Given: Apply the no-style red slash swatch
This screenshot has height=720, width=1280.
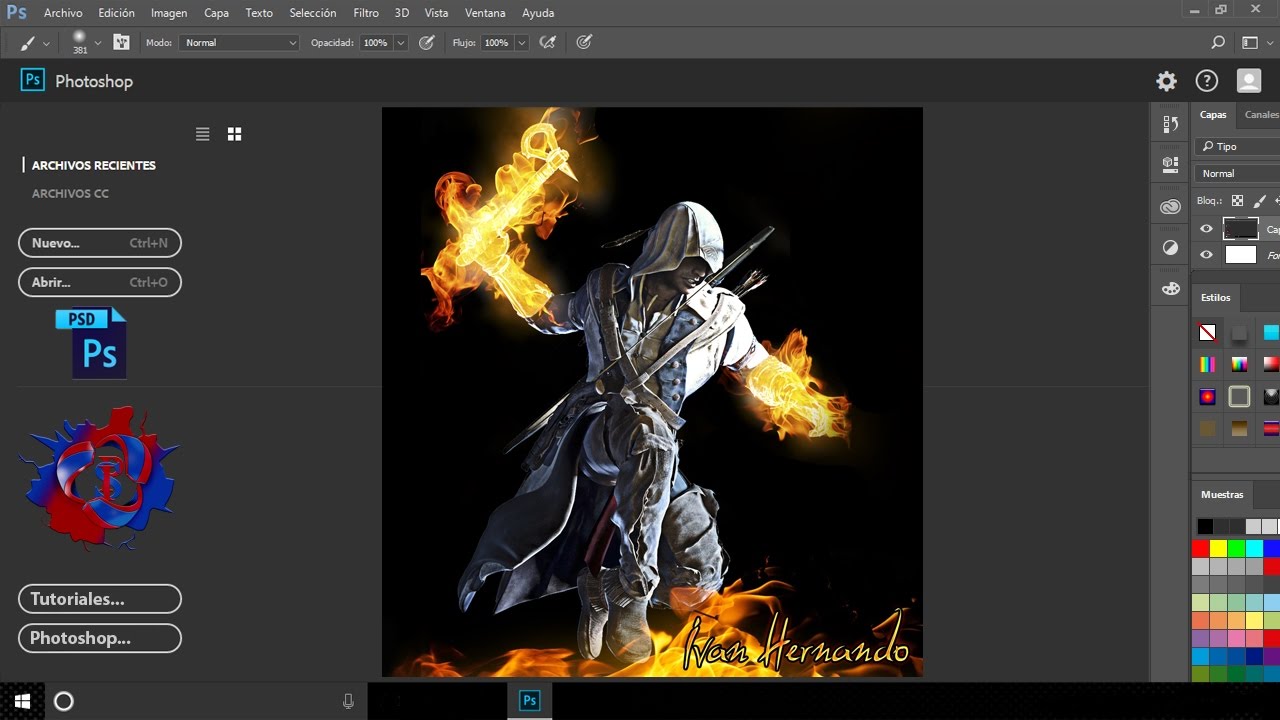Looking at the screenshot, I should (x=1208, y=333).
